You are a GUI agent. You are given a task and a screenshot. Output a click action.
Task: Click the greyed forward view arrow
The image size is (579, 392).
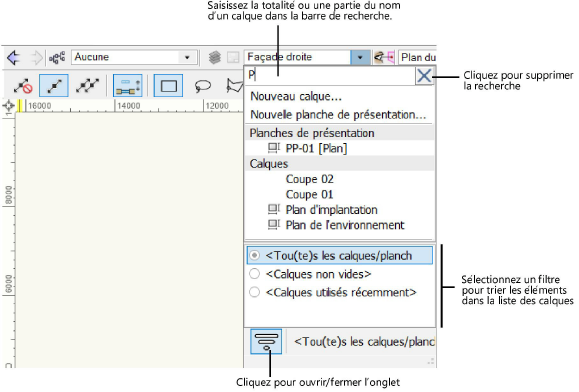click(x=37, y=58)
